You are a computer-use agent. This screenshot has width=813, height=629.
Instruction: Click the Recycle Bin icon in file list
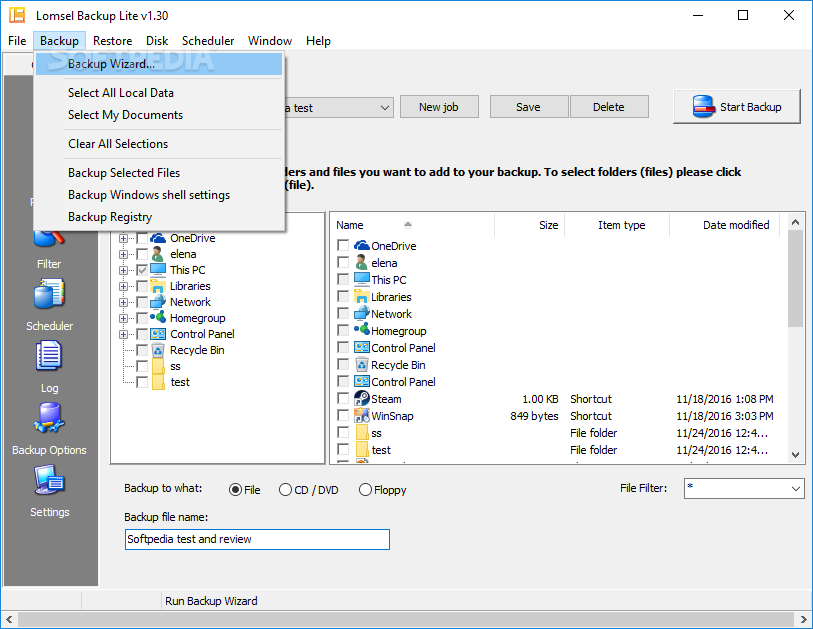361,365
